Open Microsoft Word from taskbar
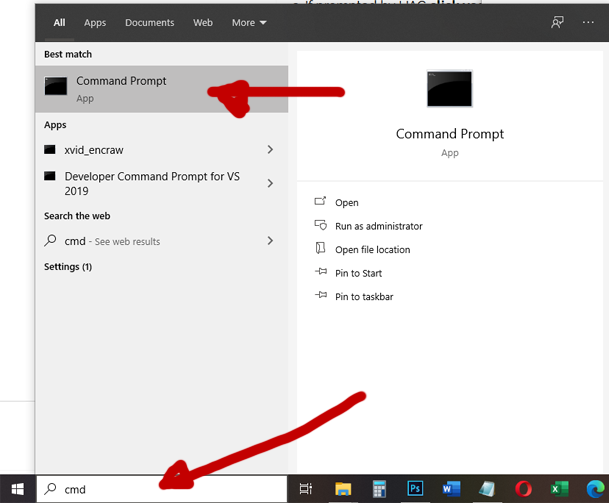Image resolution: width=609 pixels, height=503 pixels. [x=451, y=489]
